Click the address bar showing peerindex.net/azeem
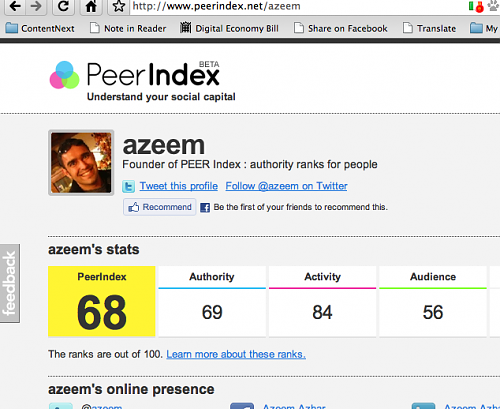Screen dimensions: 500x409 coord(297,6)
